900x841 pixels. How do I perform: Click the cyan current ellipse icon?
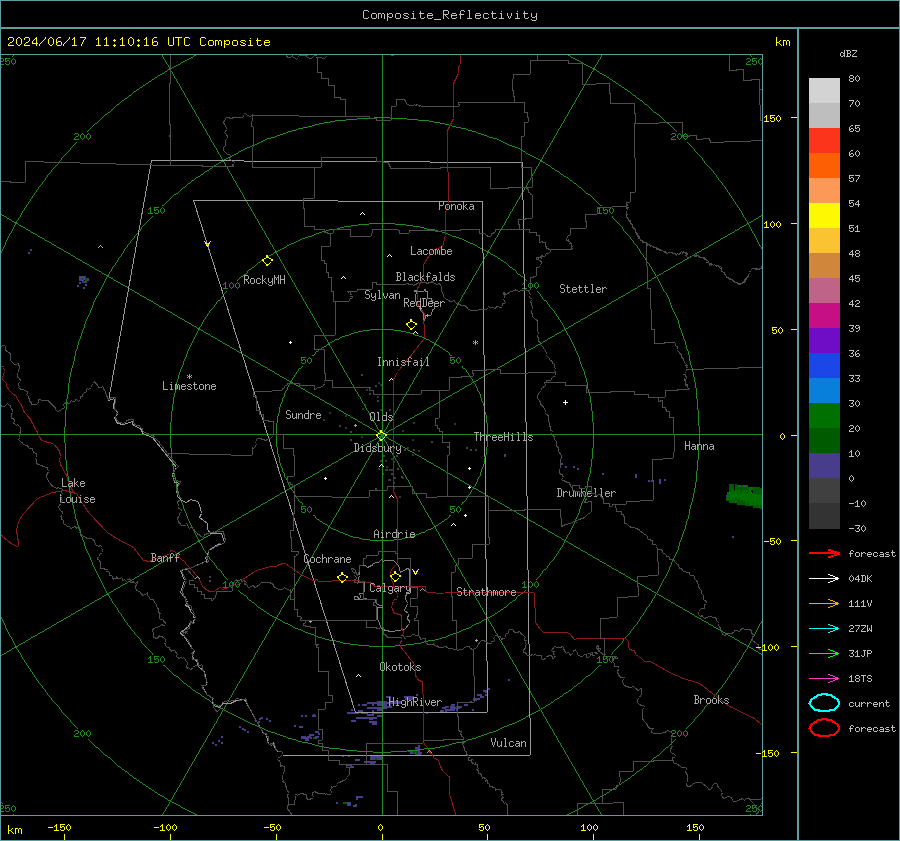pyautogui.click(x=824, y=703)
